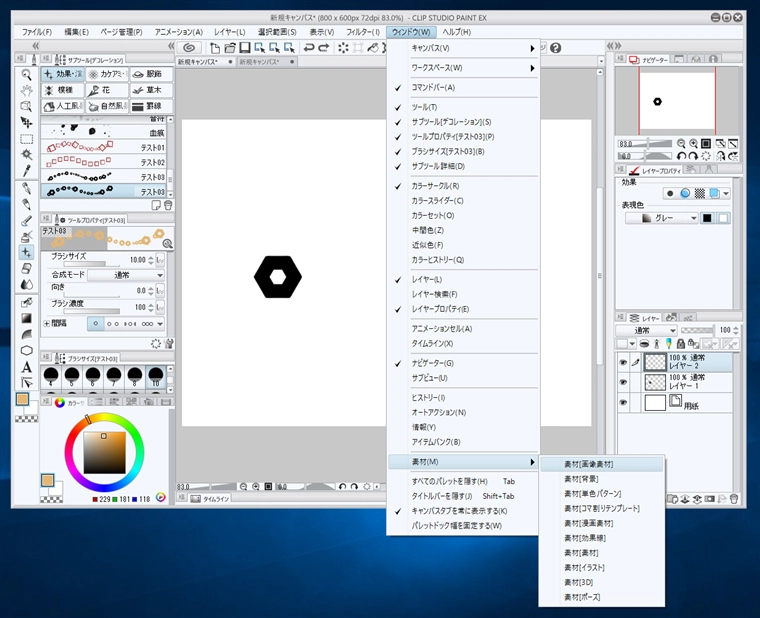Click the Clear selection starburst icon in the command bar
The image size is (760, 618).
point(343,48)
